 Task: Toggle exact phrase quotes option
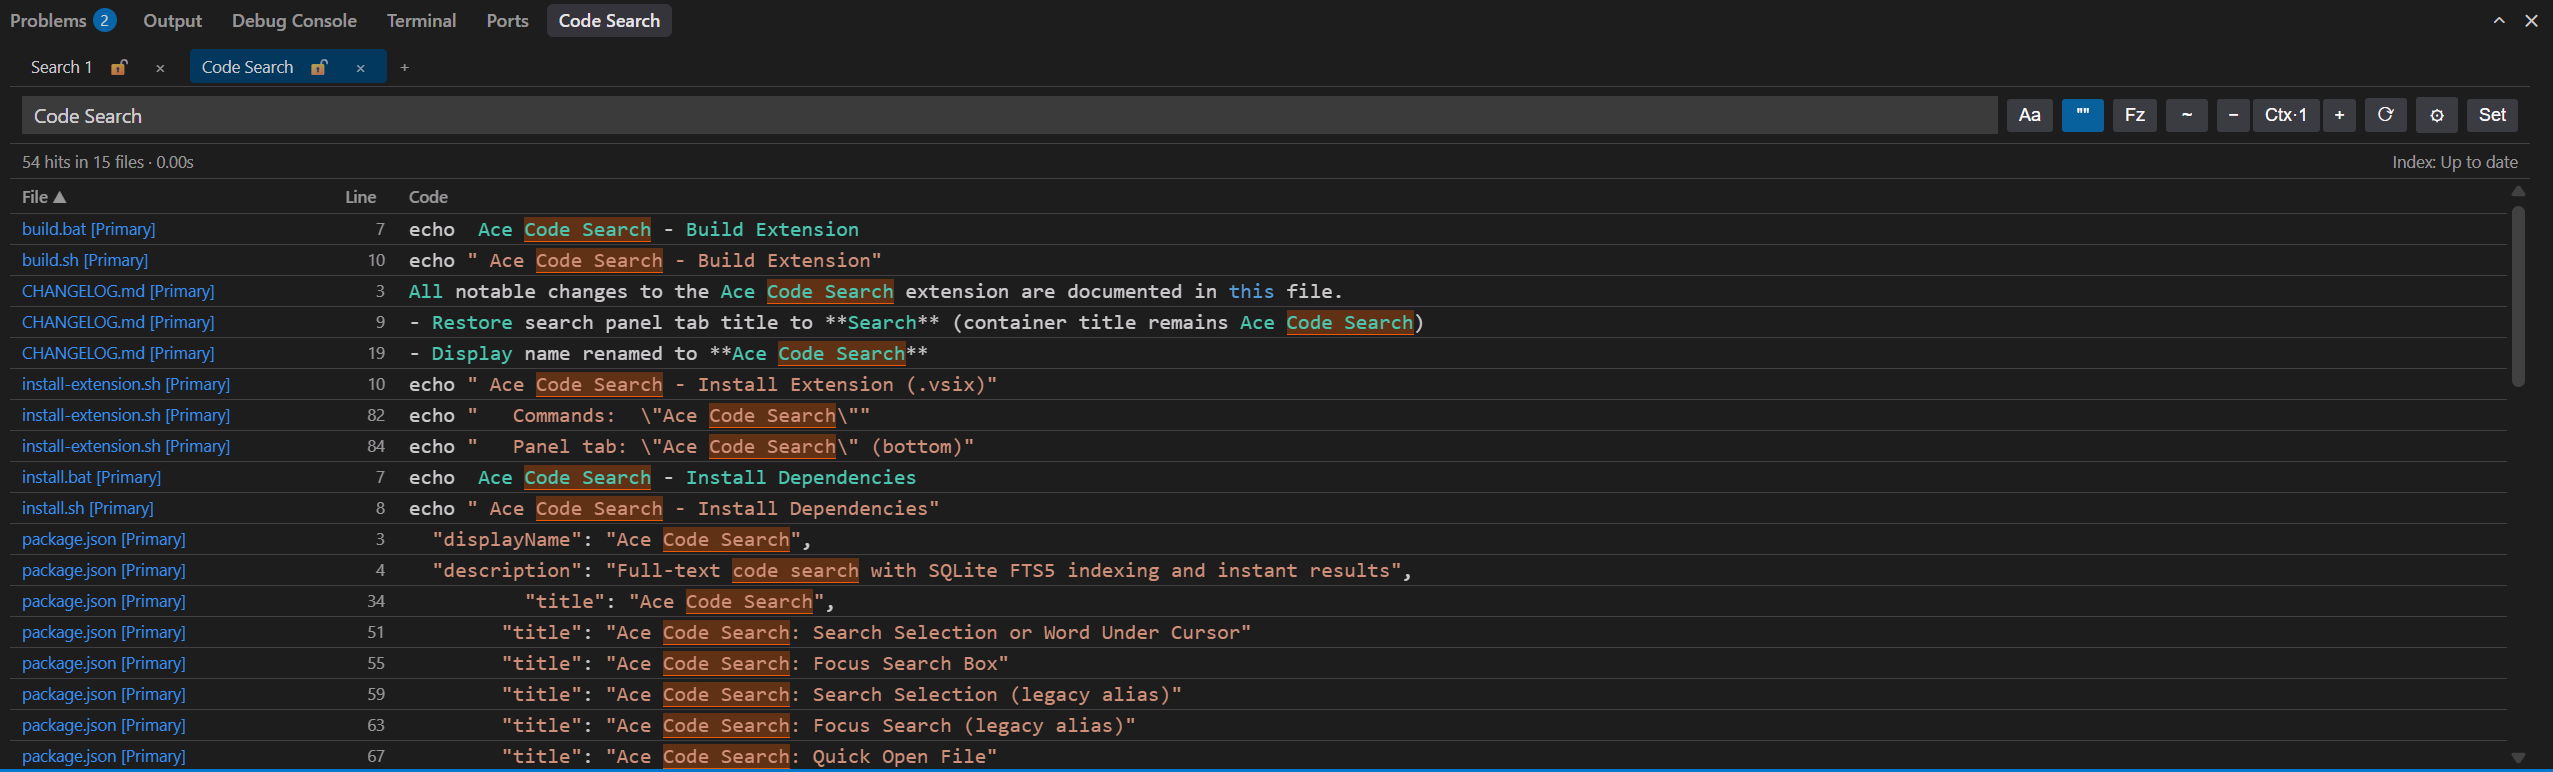pos(2082,115)
